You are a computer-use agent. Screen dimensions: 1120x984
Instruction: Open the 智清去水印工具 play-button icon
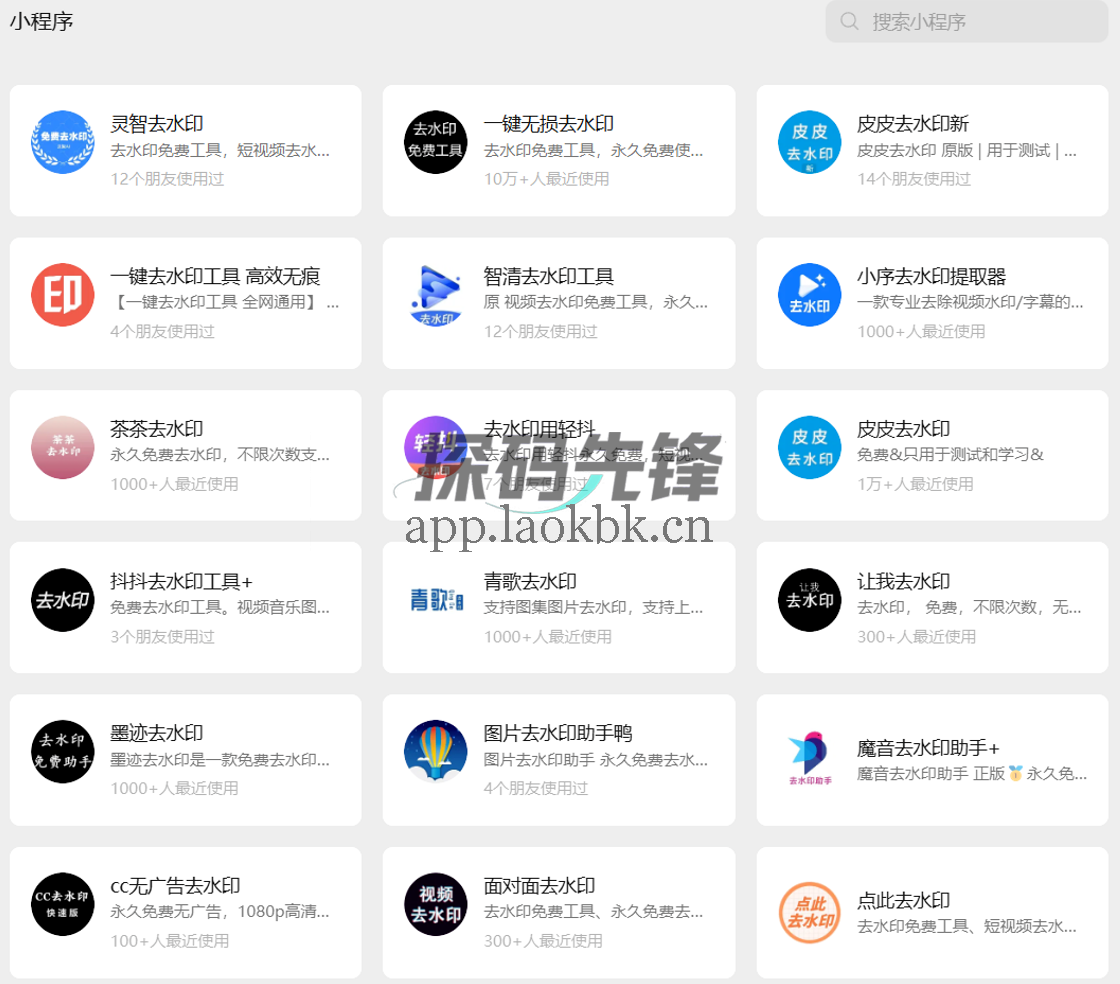pos(436,295)
